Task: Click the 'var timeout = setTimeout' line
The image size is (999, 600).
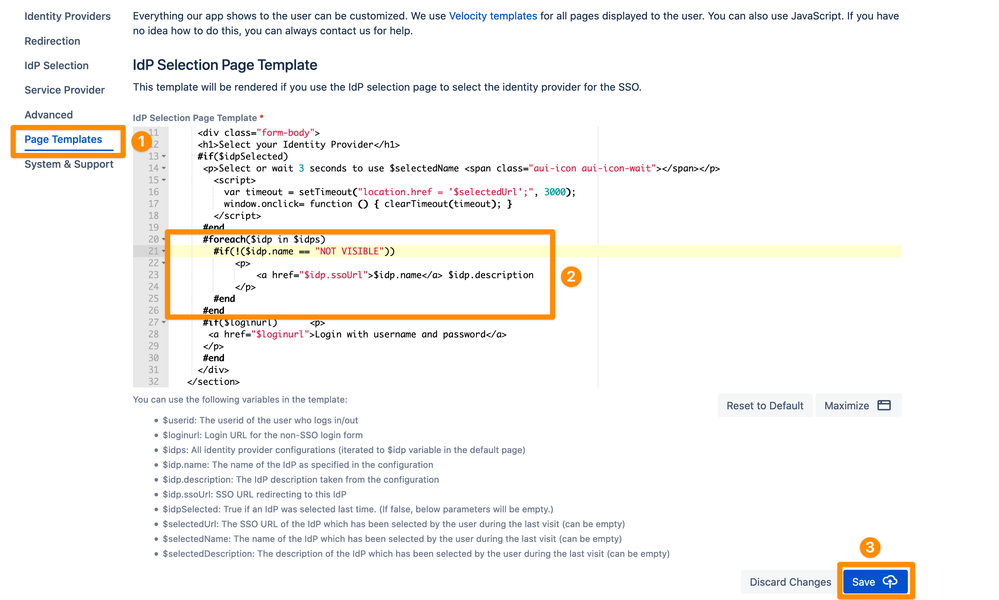Action: tap(399, 192)
